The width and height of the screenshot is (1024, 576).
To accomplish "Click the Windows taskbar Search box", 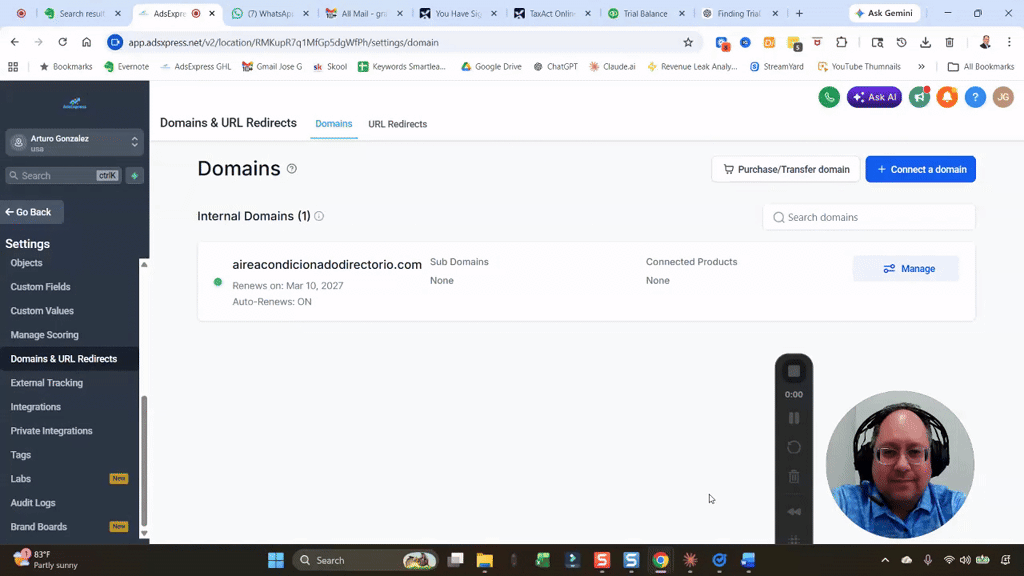I will click(x=365, y=560).
